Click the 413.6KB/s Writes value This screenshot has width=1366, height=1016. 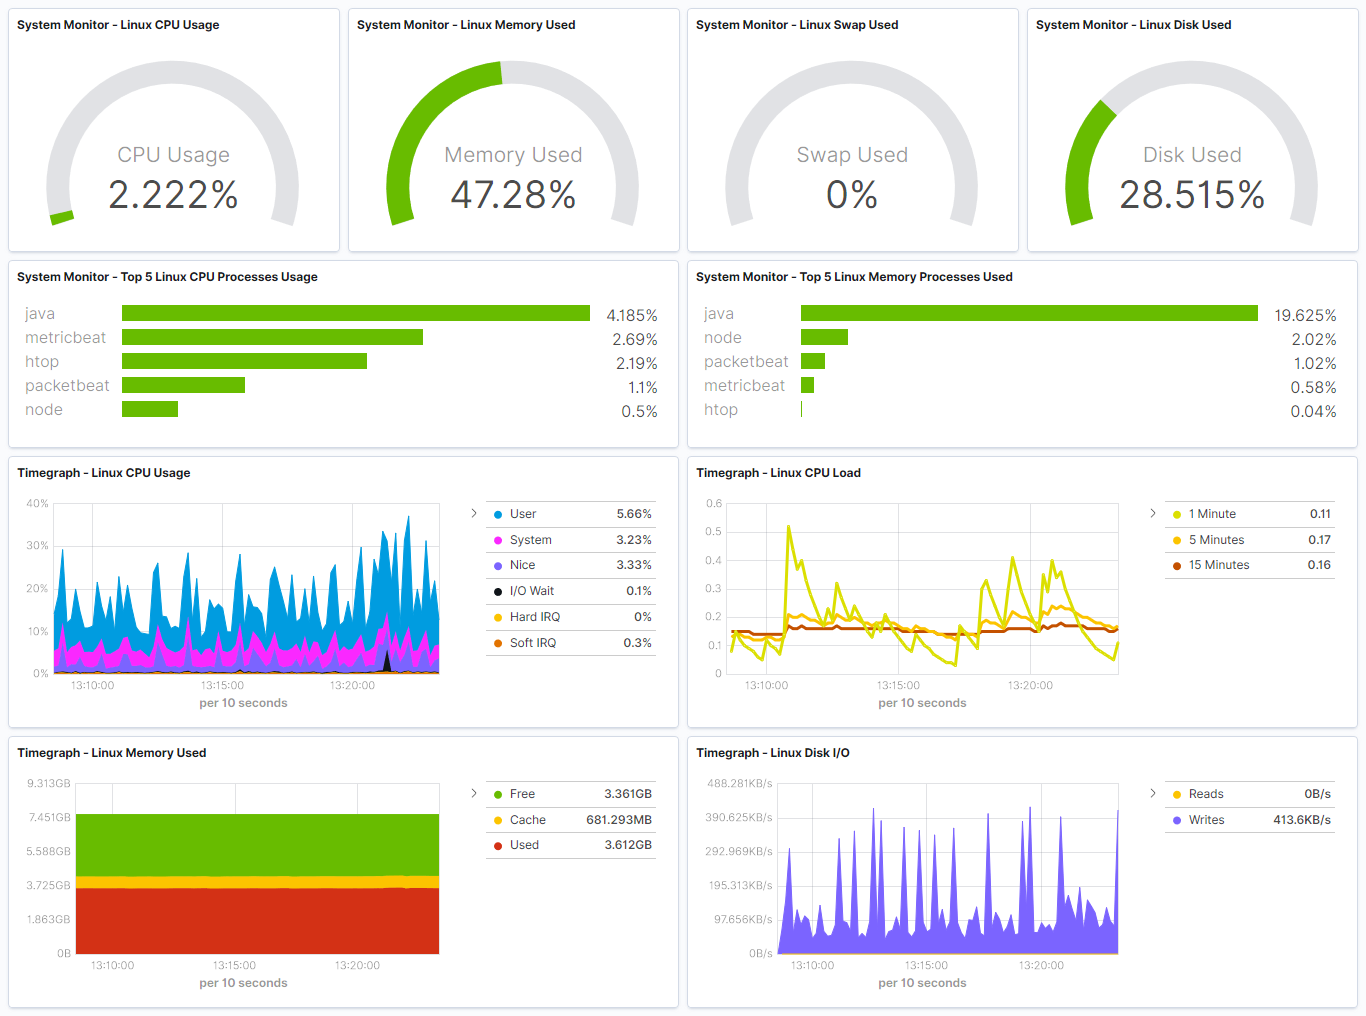pyautogui.click(x=1302, y=820)
